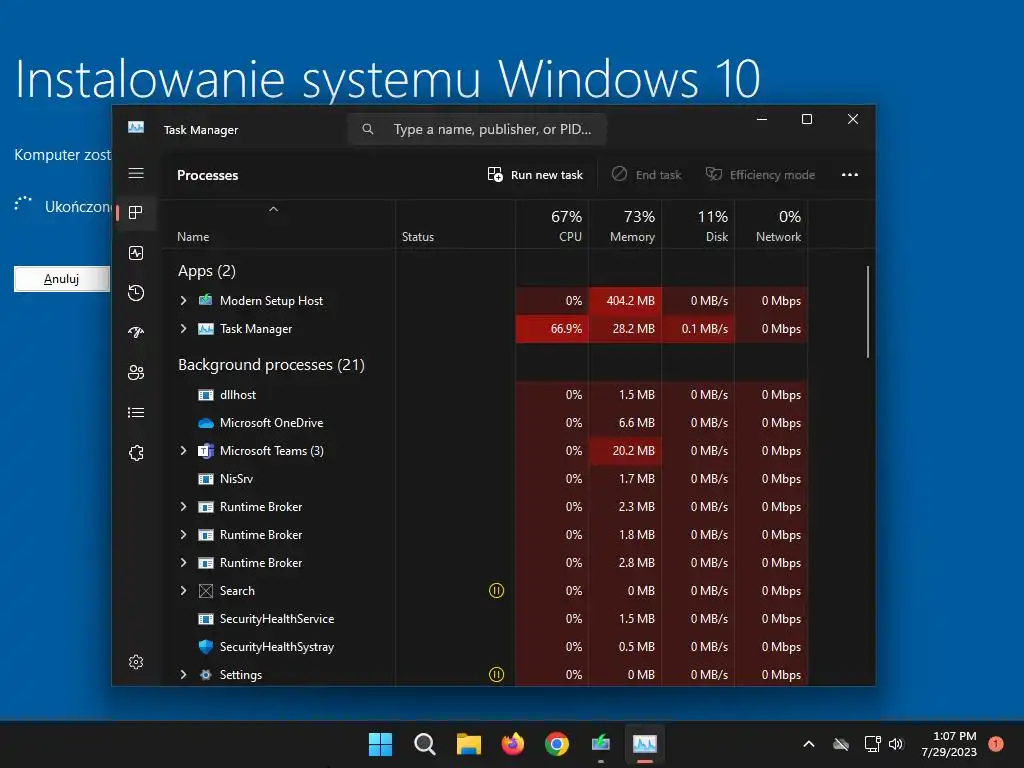The height and width of the screenshot is (768, 1024).
Task: Expand the Microsoft Teams (3) group
Action: 184,451
